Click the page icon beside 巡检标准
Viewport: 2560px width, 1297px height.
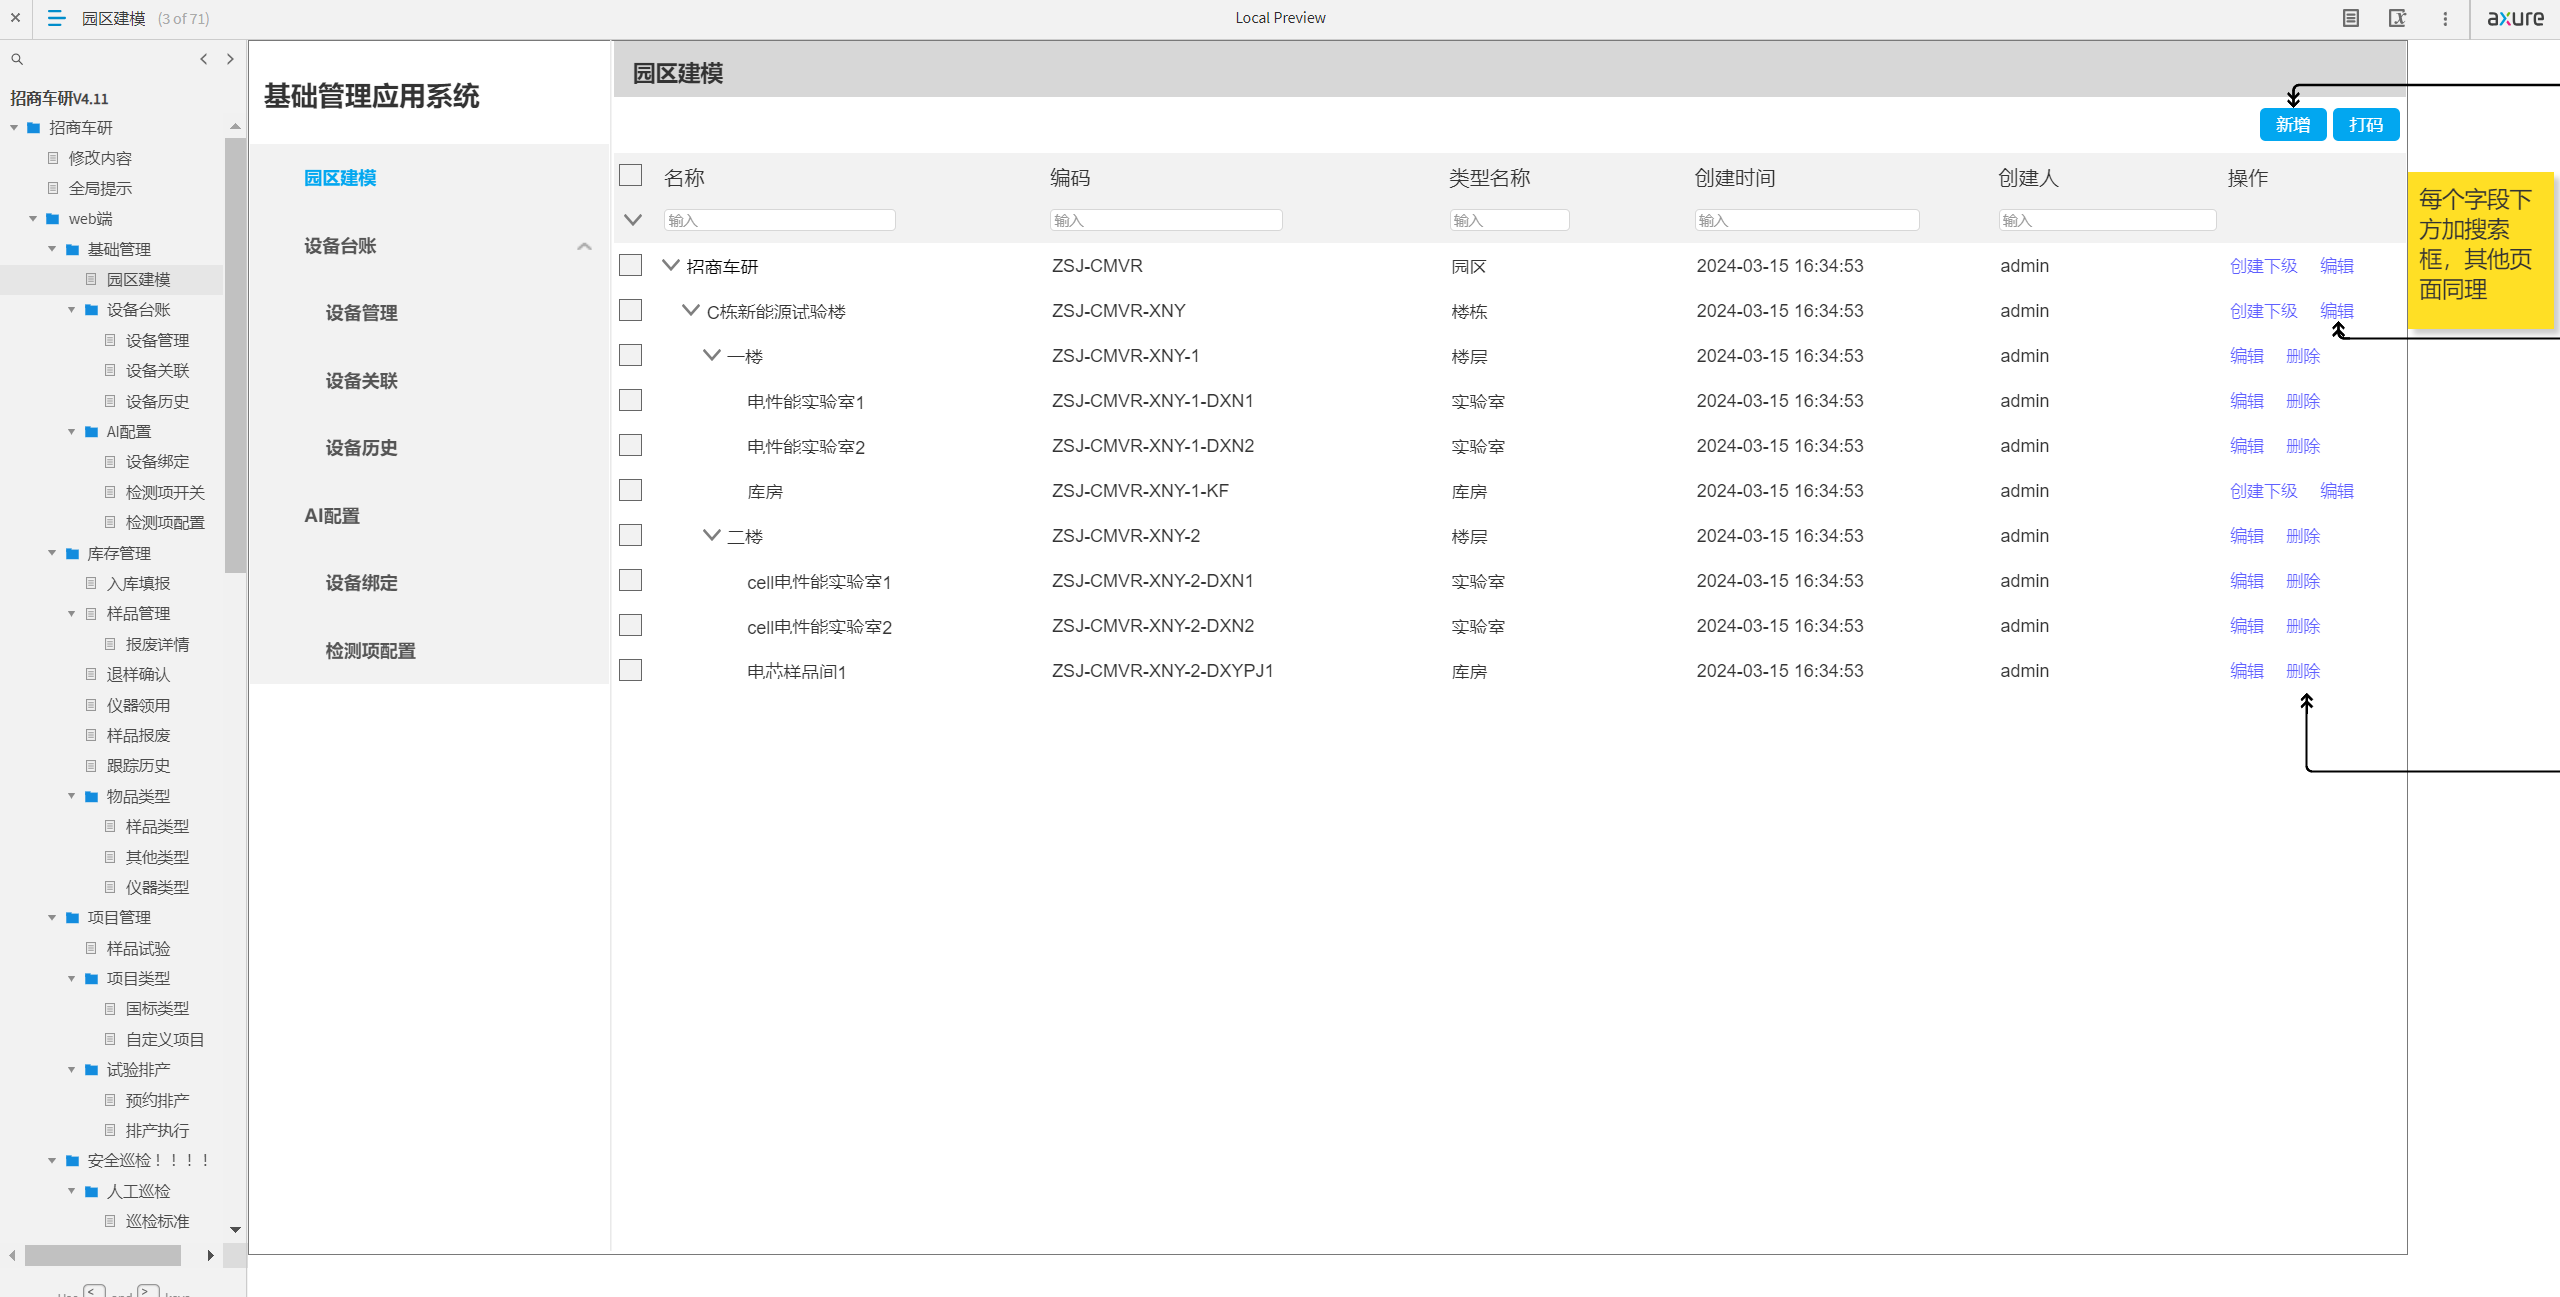pos(110,1221)
